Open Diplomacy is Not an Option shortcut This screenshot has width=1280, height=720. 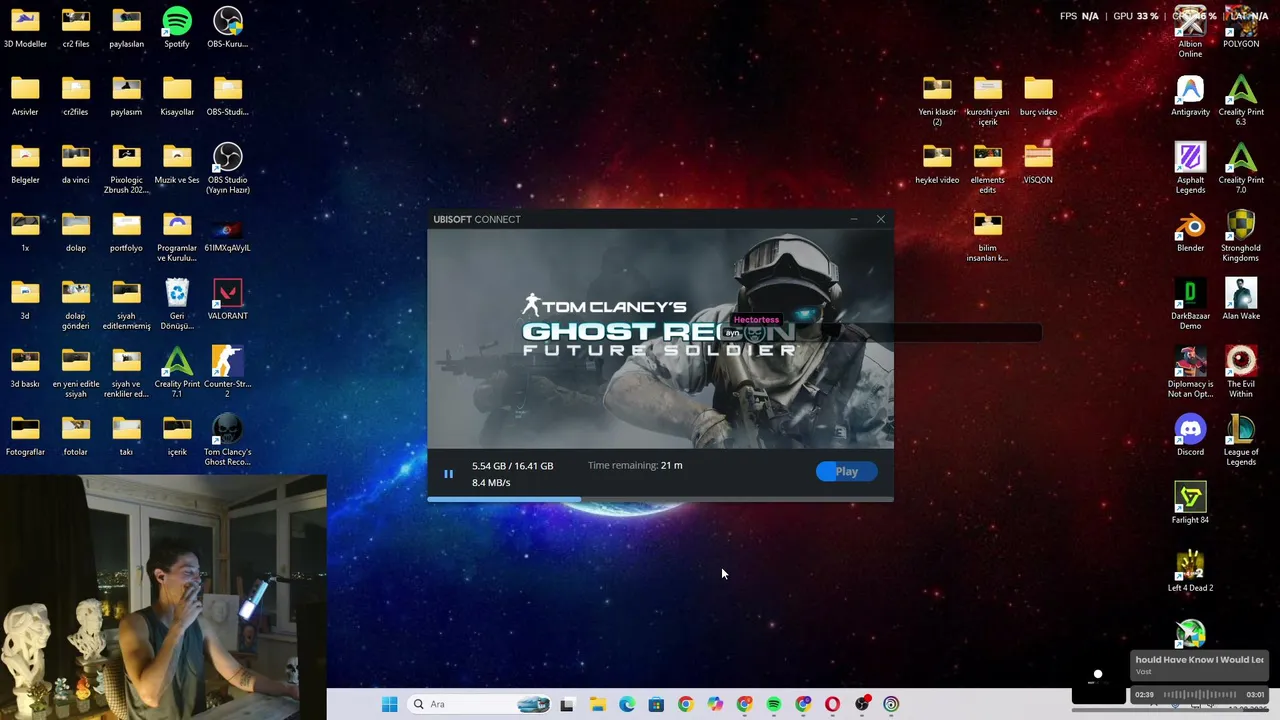[1190, 373]
